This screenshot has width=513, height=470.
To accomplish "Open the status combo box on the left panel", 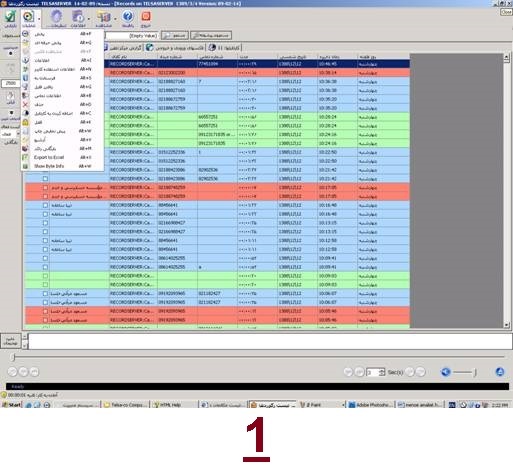I will coord(10,134).
